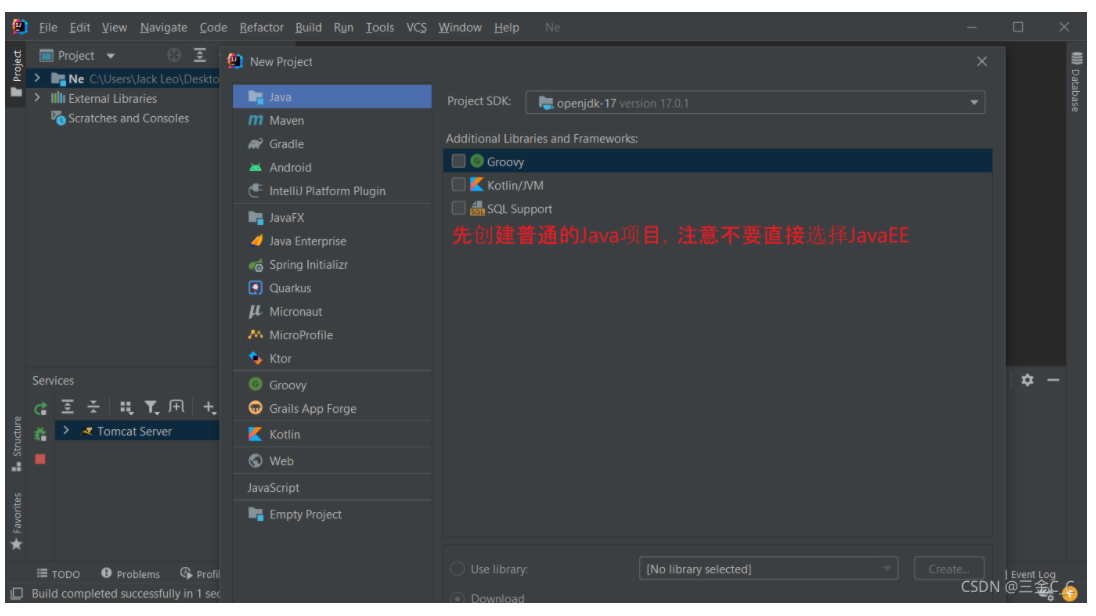This screenshot has width=1096, height=616.
Task: Stop the running service
Action: click(41, 459)
